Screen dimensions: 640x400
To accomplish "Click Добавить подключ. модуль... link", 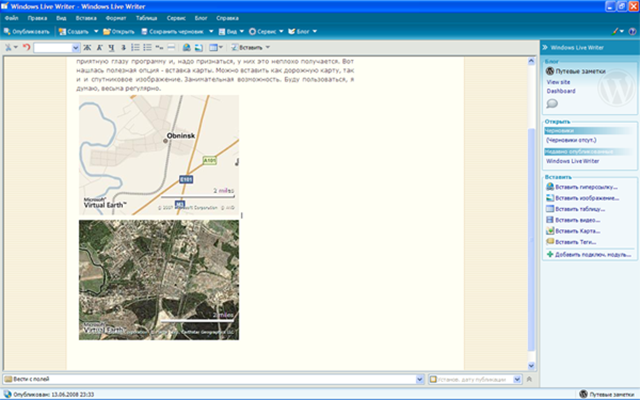I will tap(593, 254).
